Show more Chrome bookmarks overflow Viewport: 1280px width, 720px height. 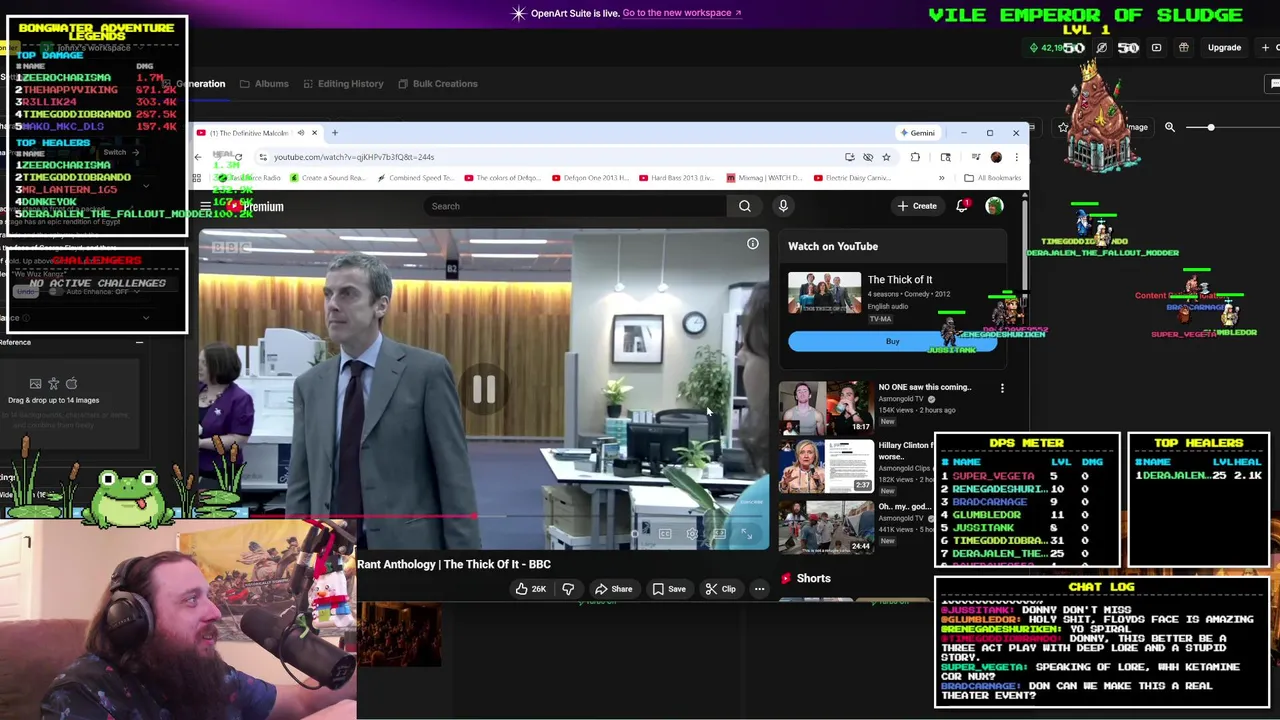coord(941,178)
